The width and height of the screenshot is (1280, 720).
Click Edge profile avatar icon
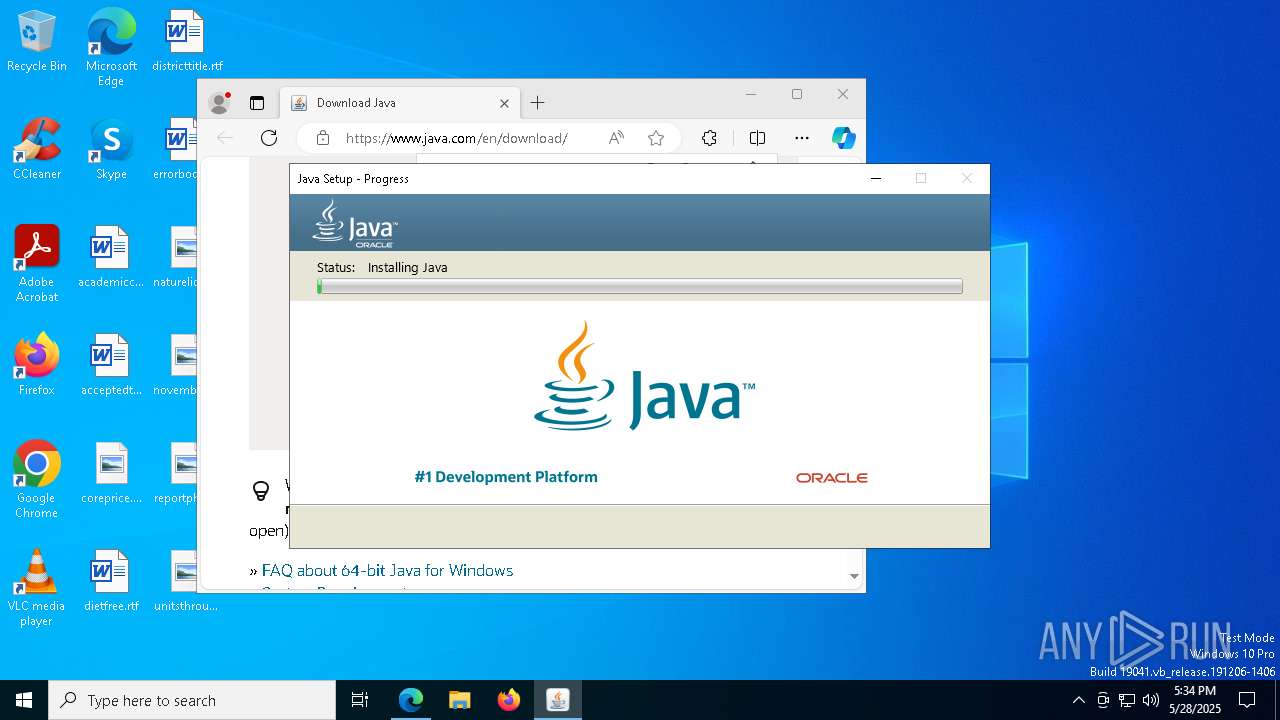[219, 103]
